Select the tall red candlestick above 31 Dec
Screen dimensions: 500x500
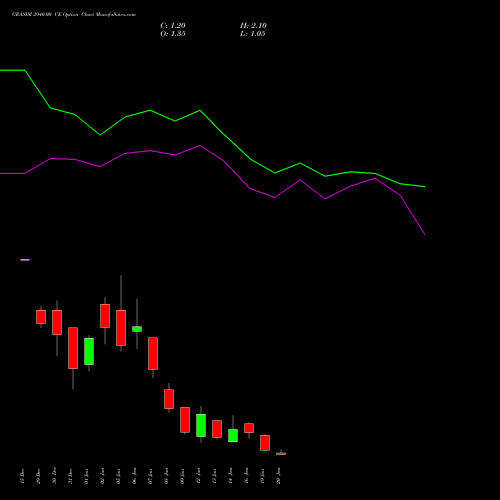(x=73, y=348)
